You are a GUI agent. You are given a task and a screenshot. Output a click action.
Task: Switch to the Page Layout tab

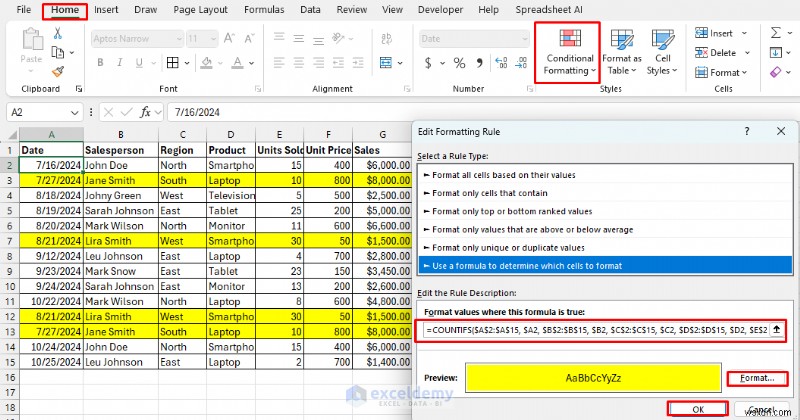tap(201, 10)
